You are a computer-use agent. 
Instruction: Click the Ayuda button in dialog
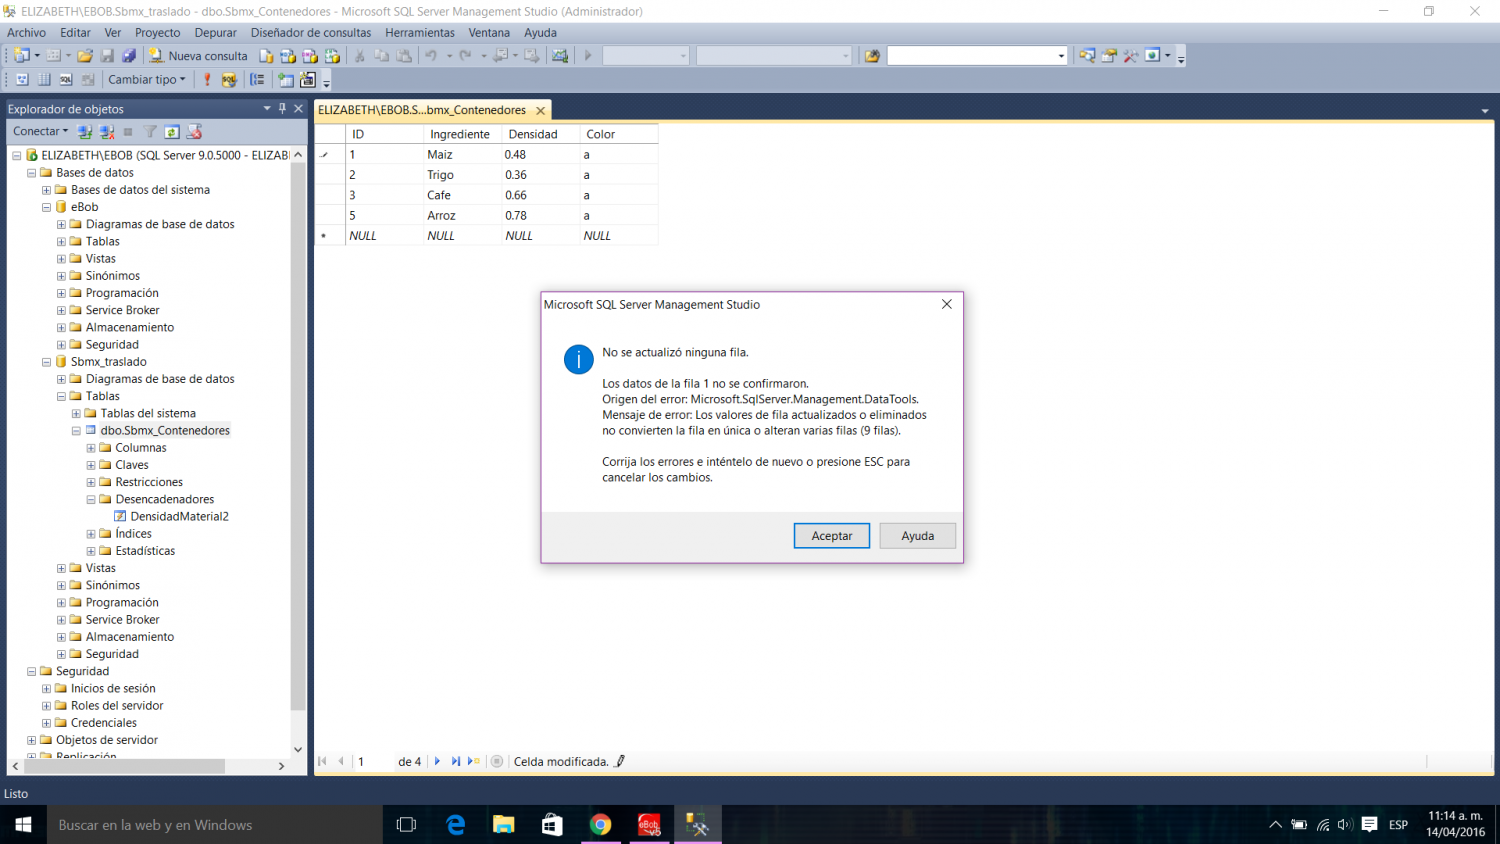[x=918, y=536]
